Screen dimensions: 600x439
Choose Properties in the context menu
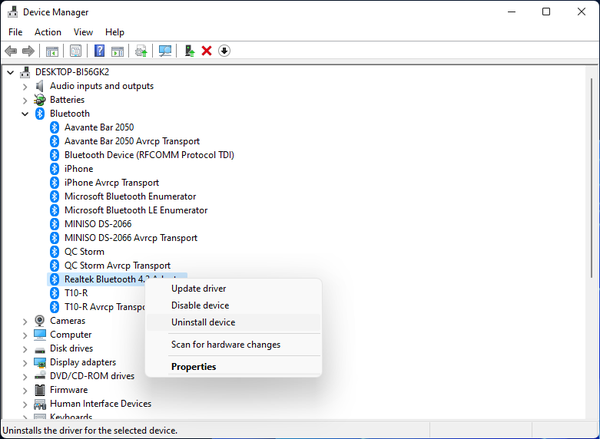pos(233,367)
